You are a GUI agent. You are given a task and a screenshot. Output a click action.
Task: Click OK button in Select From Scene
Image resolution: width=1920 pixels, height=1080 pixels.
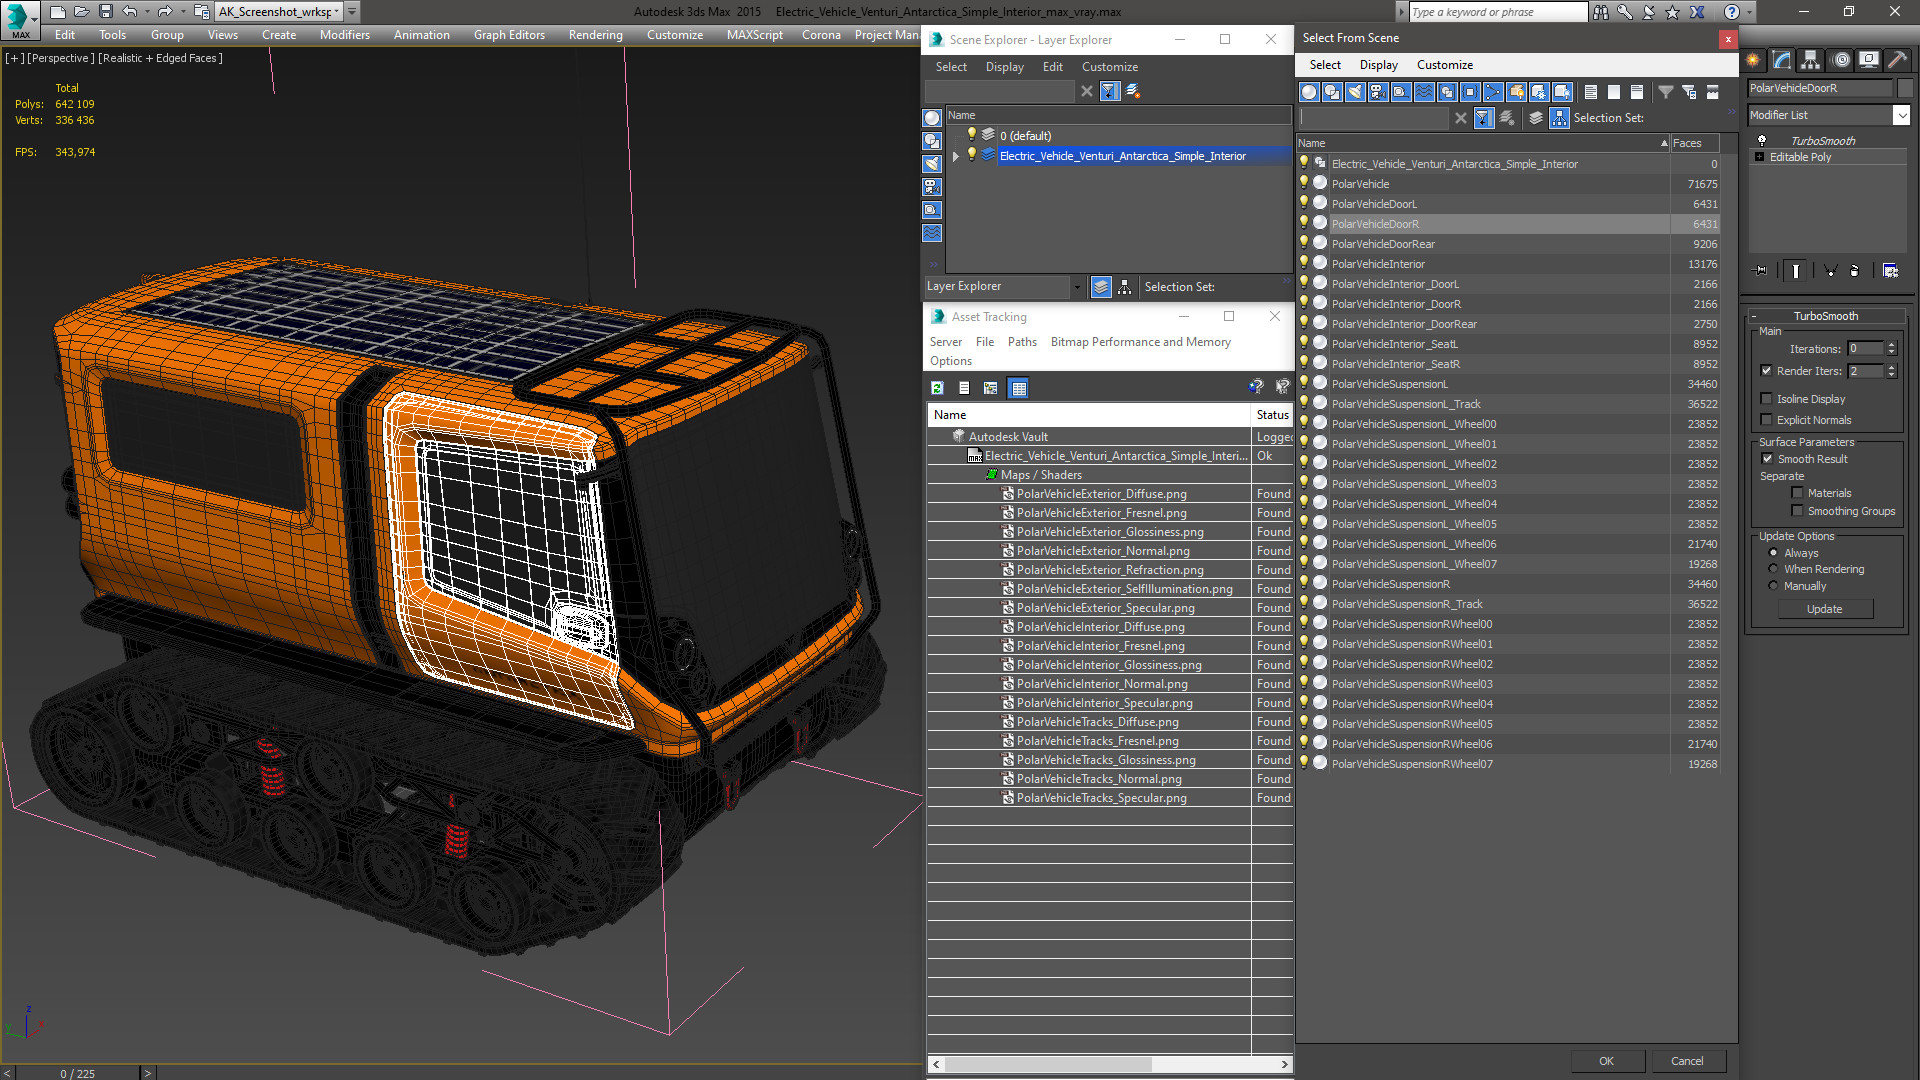(x=1606, y=1061)
